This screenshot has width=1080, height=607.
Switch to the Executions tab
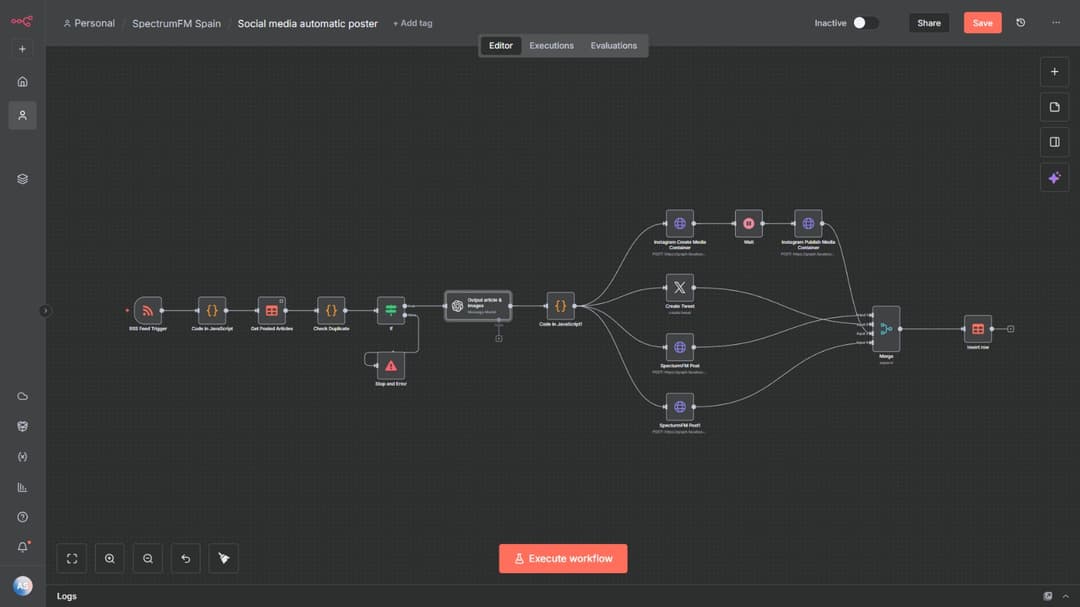point(551,46)
